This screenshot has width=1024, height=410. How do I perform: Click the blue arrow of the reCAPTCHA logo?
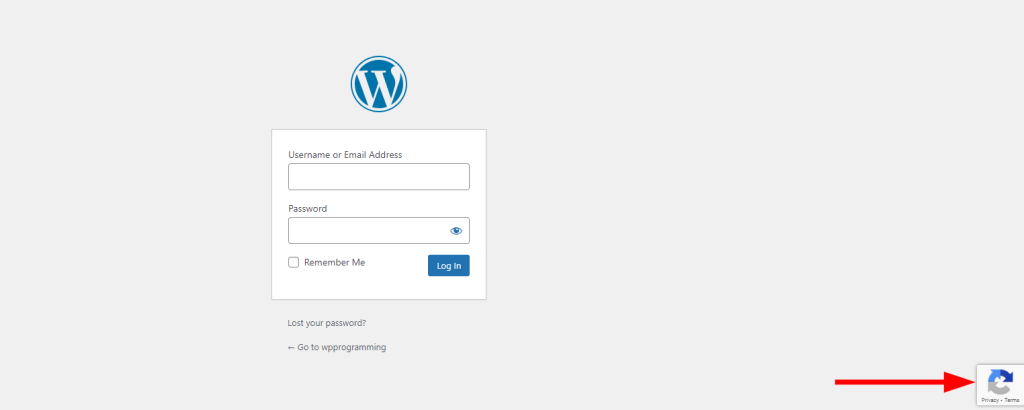(x=997, y=376)
